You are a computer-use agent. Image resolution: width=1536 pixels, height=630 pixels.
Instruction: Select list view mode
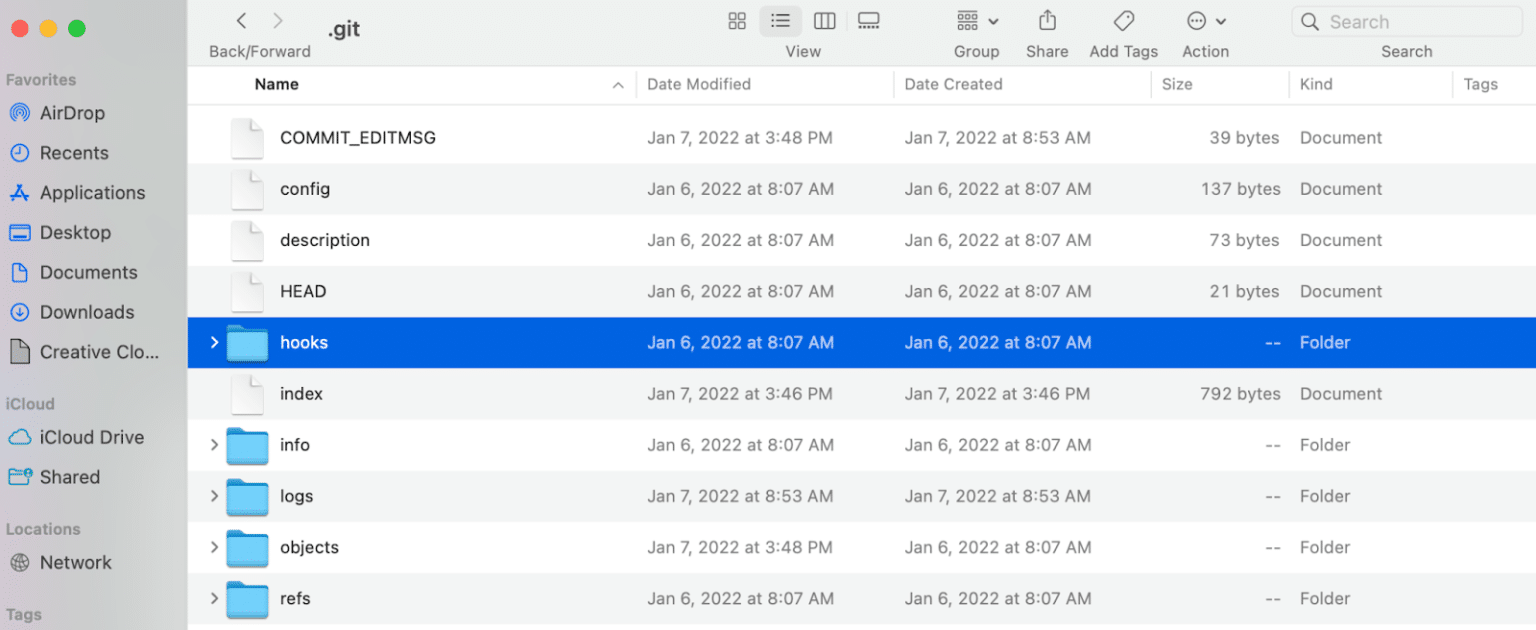780,20
